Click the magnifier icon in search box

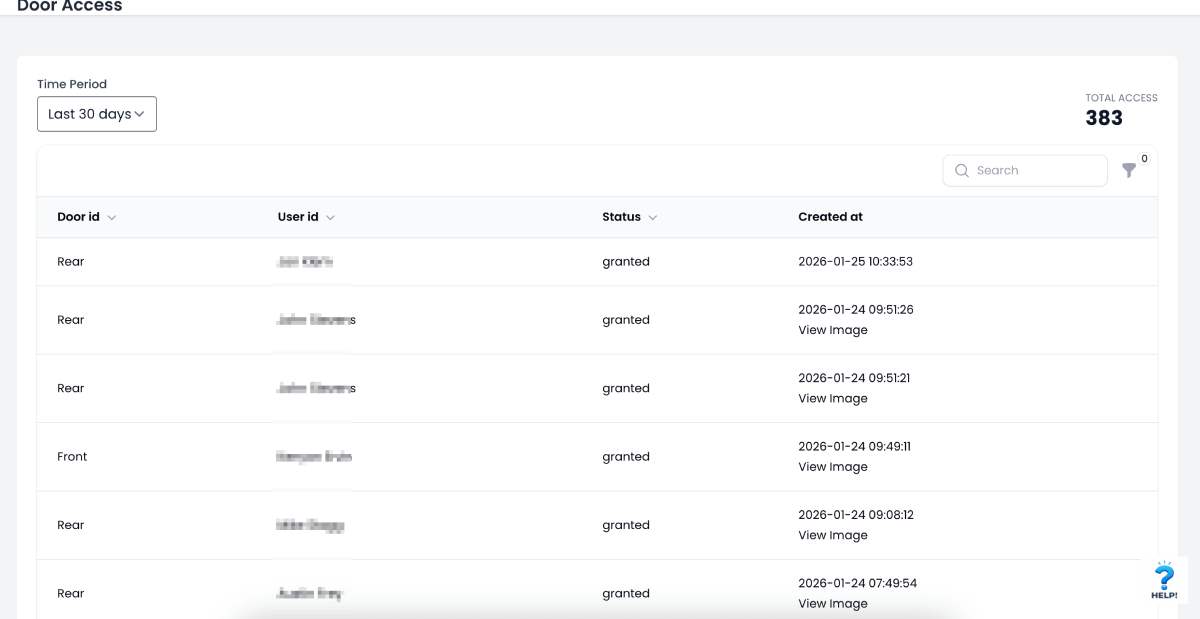(962, 171)
